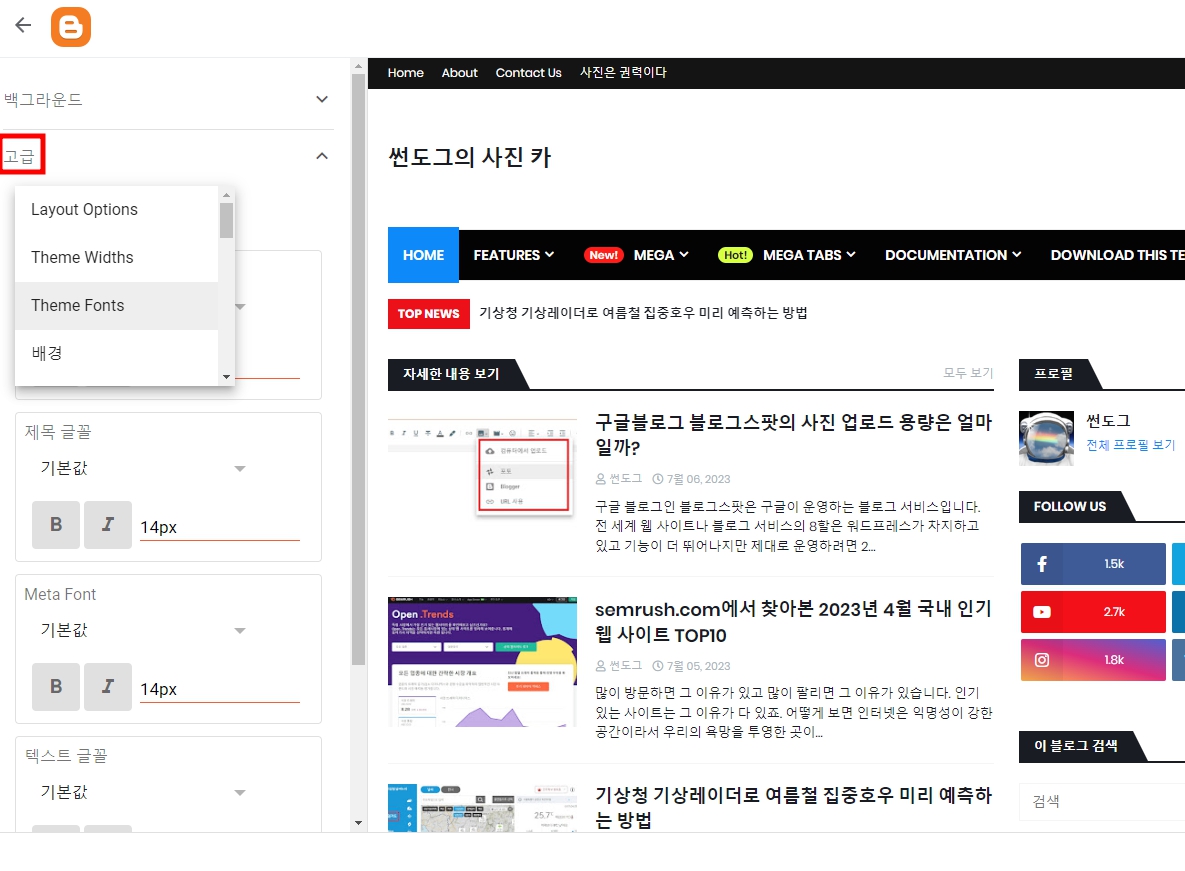Open the Meta Font family dropdown
This screenshot has height=871, width=1185.
(144, 630)
